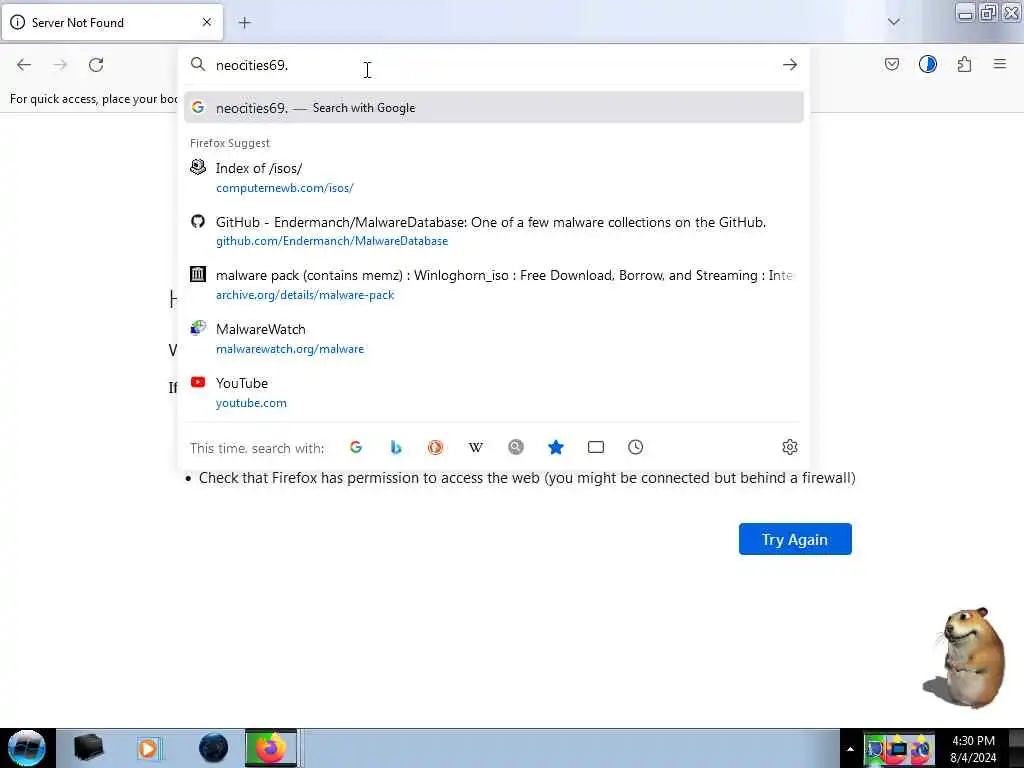The image size is (1024, 768).
Task: Open Save to Pocket icon
Action: coord(891,64)
